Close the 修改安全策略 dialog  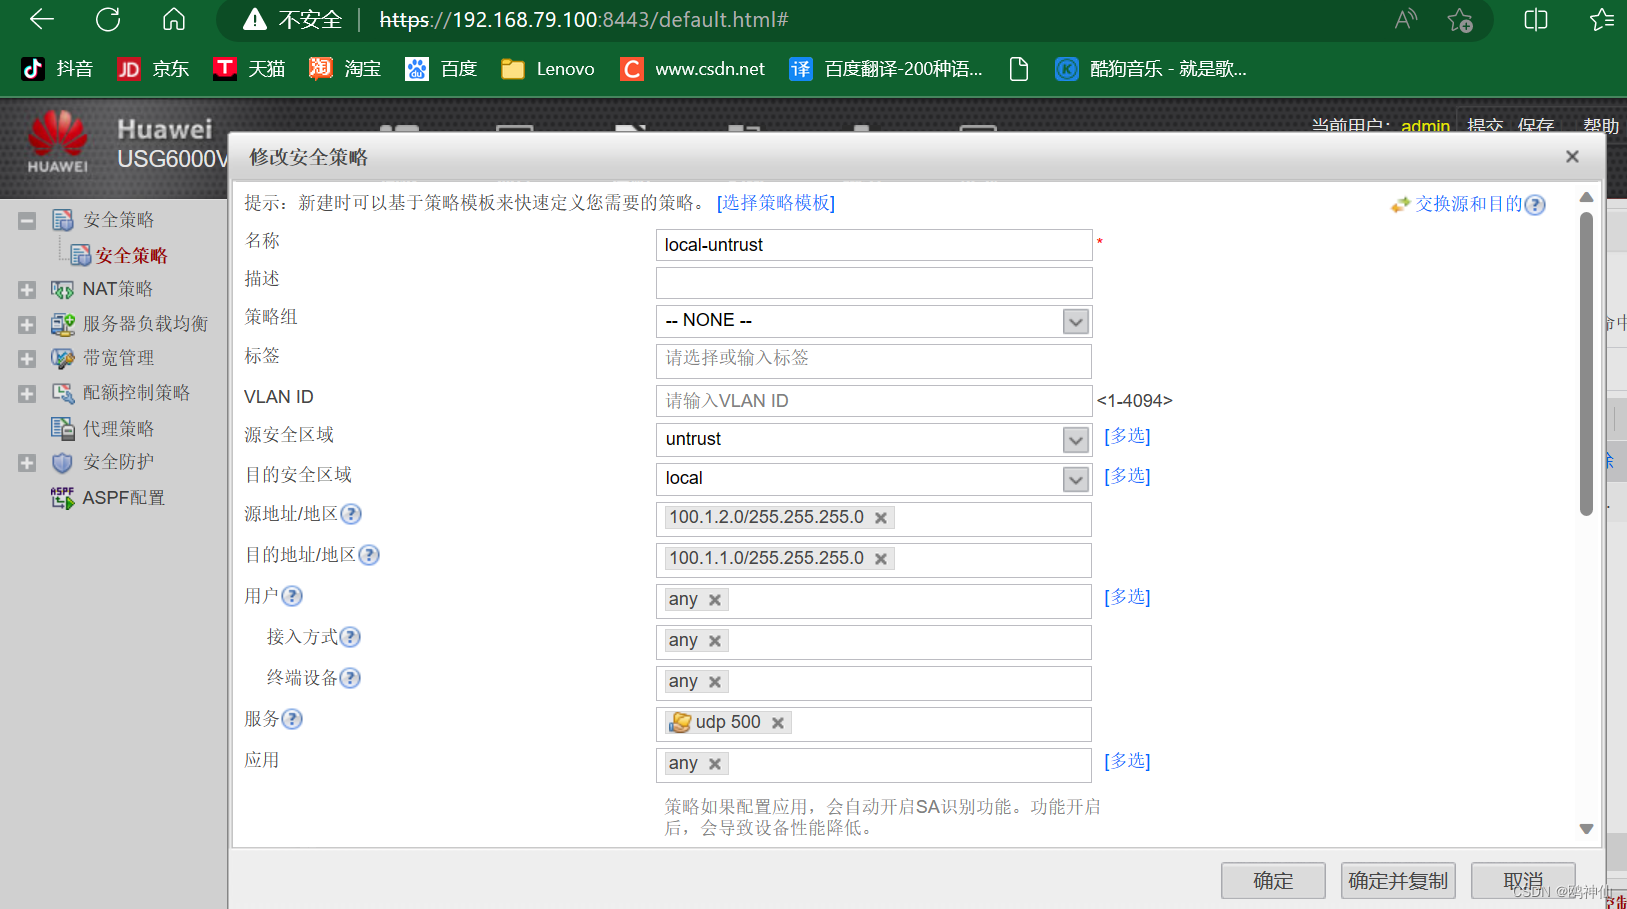tap(1572, 157)
